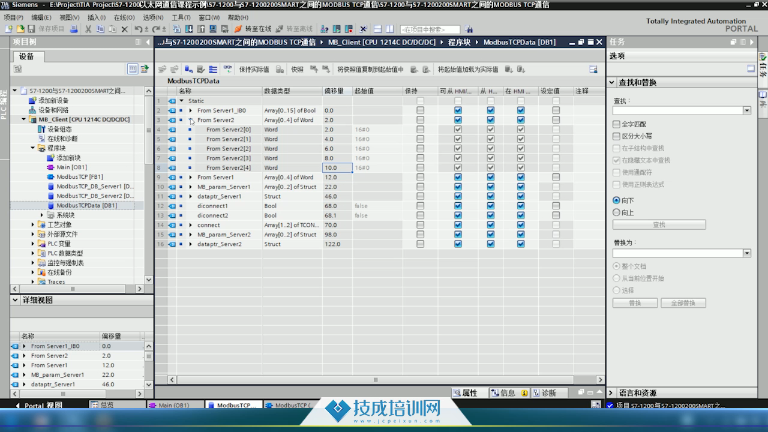The image size is (768, 432).
Task: Click the ModbusTCP [FB1] block icon
Action: point(50,177)
